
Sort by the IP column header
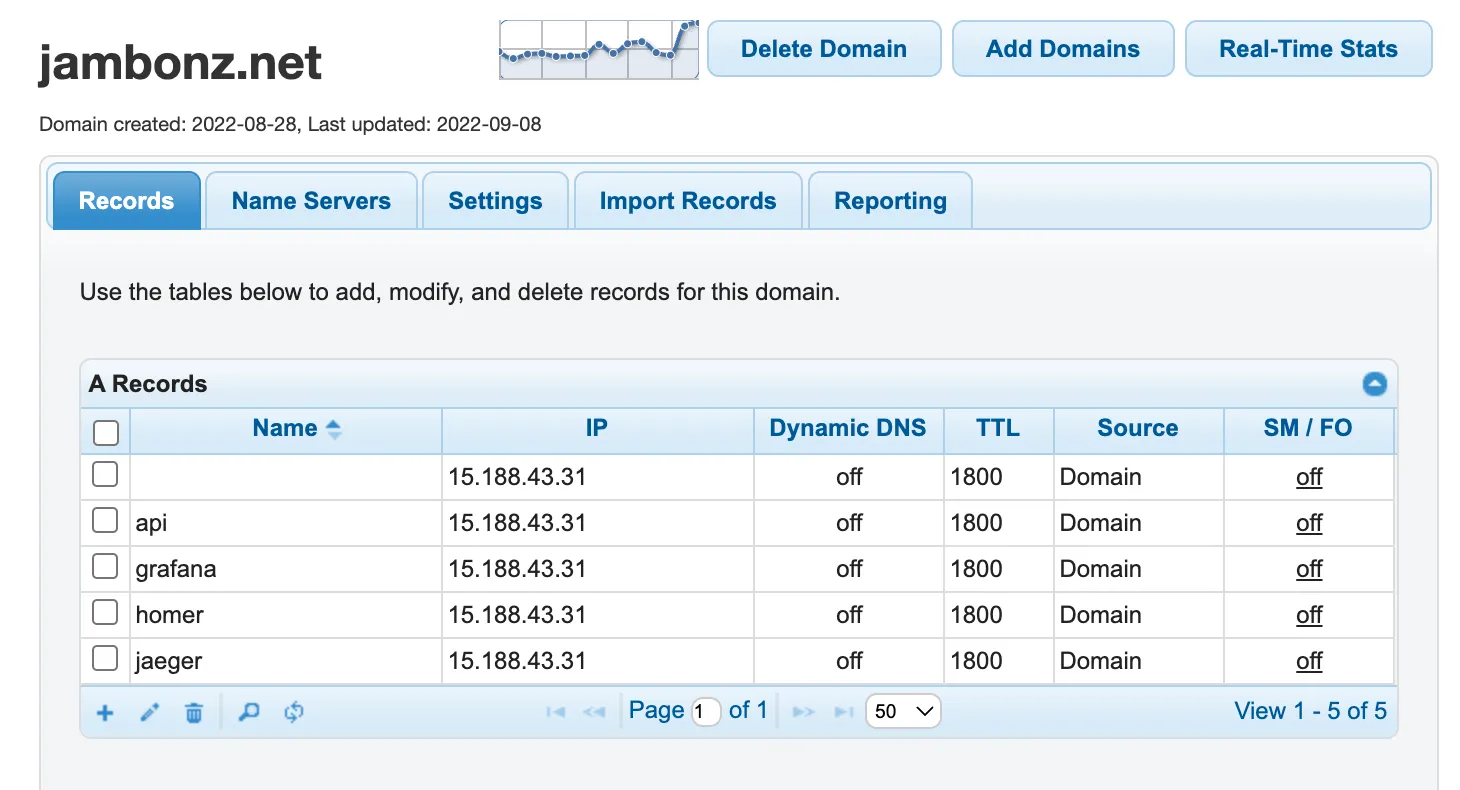[x=597, y=429]
